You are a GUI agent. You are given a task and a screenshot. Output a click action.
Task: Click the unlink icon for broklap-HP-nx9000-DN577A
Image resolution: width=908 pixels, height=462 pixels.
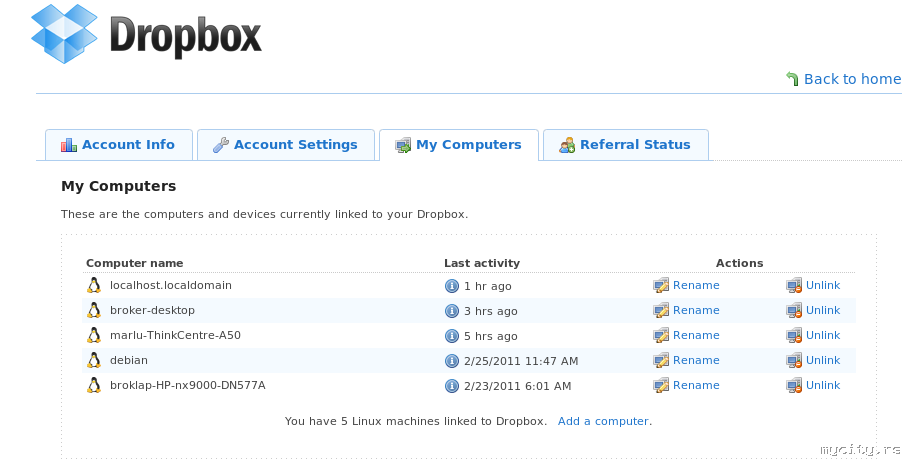click(794, 385)
